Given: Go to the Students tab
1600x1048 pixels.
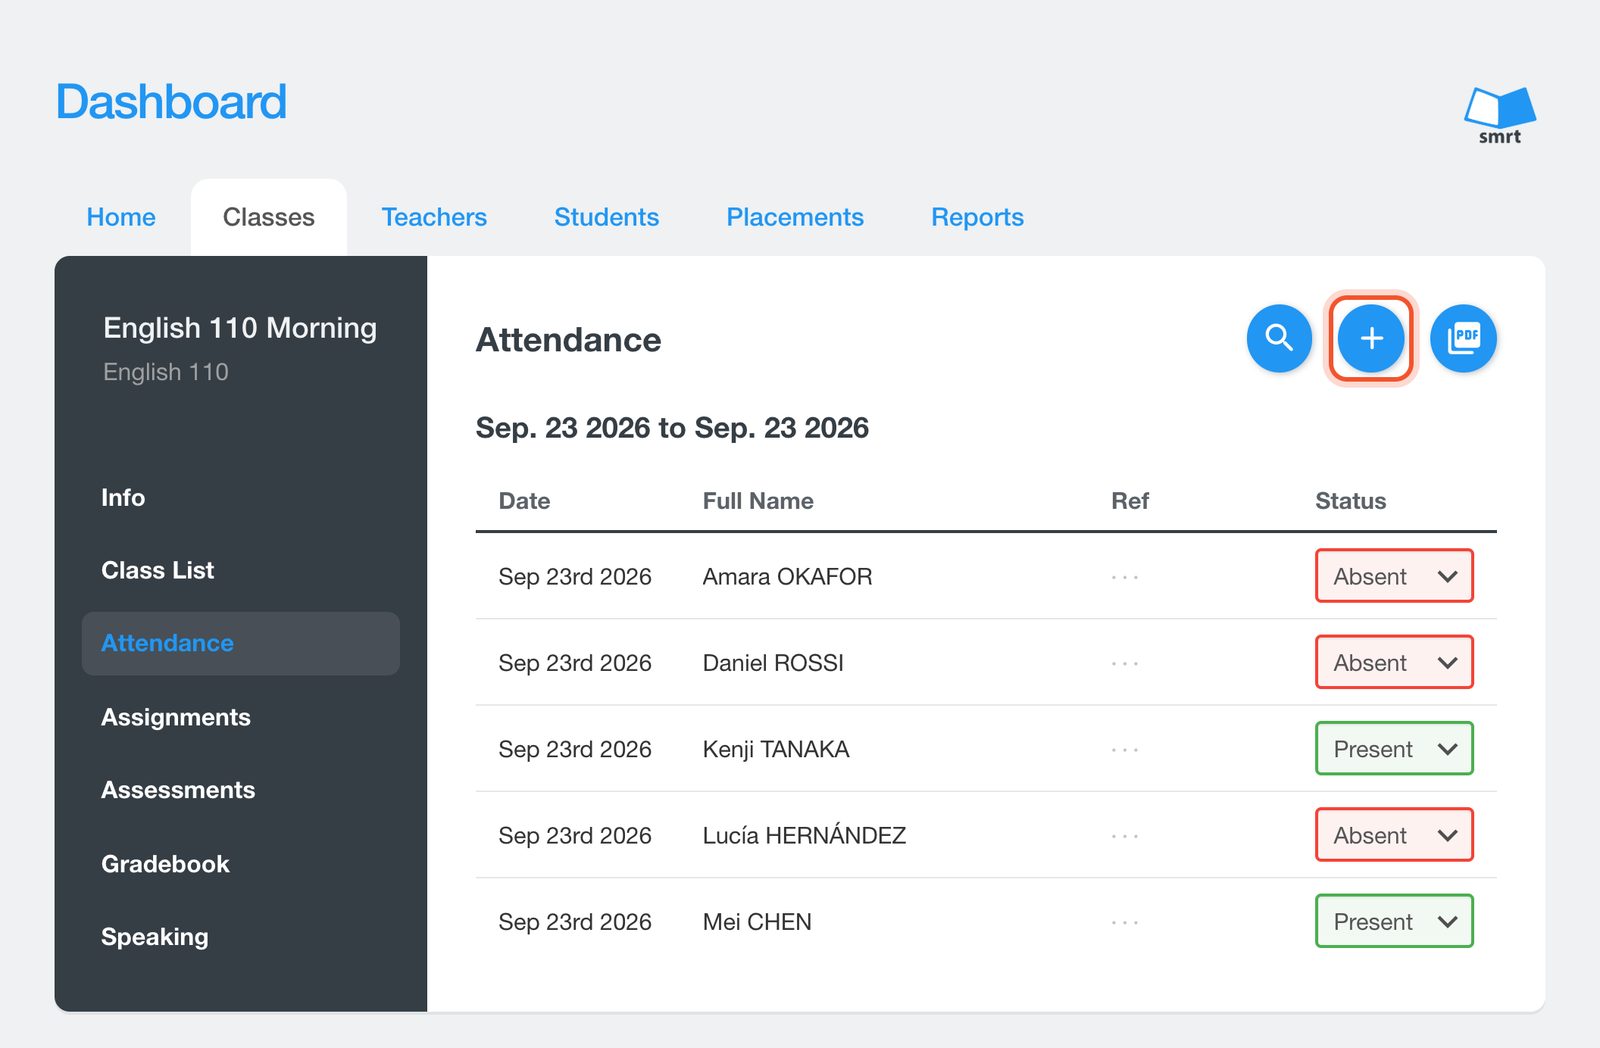Looking at the screenshot, I should point(606,217).
